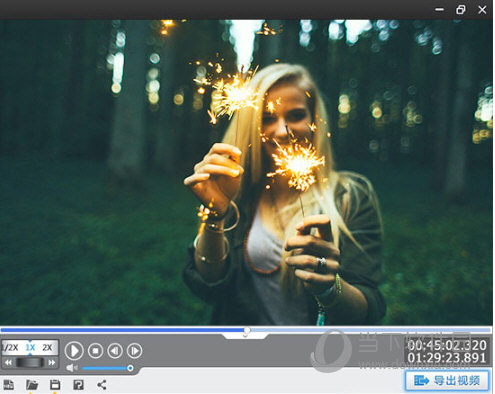Close the video editor window
The width and height of the screenshot is (495, 394).
click(x=482, y=10)
